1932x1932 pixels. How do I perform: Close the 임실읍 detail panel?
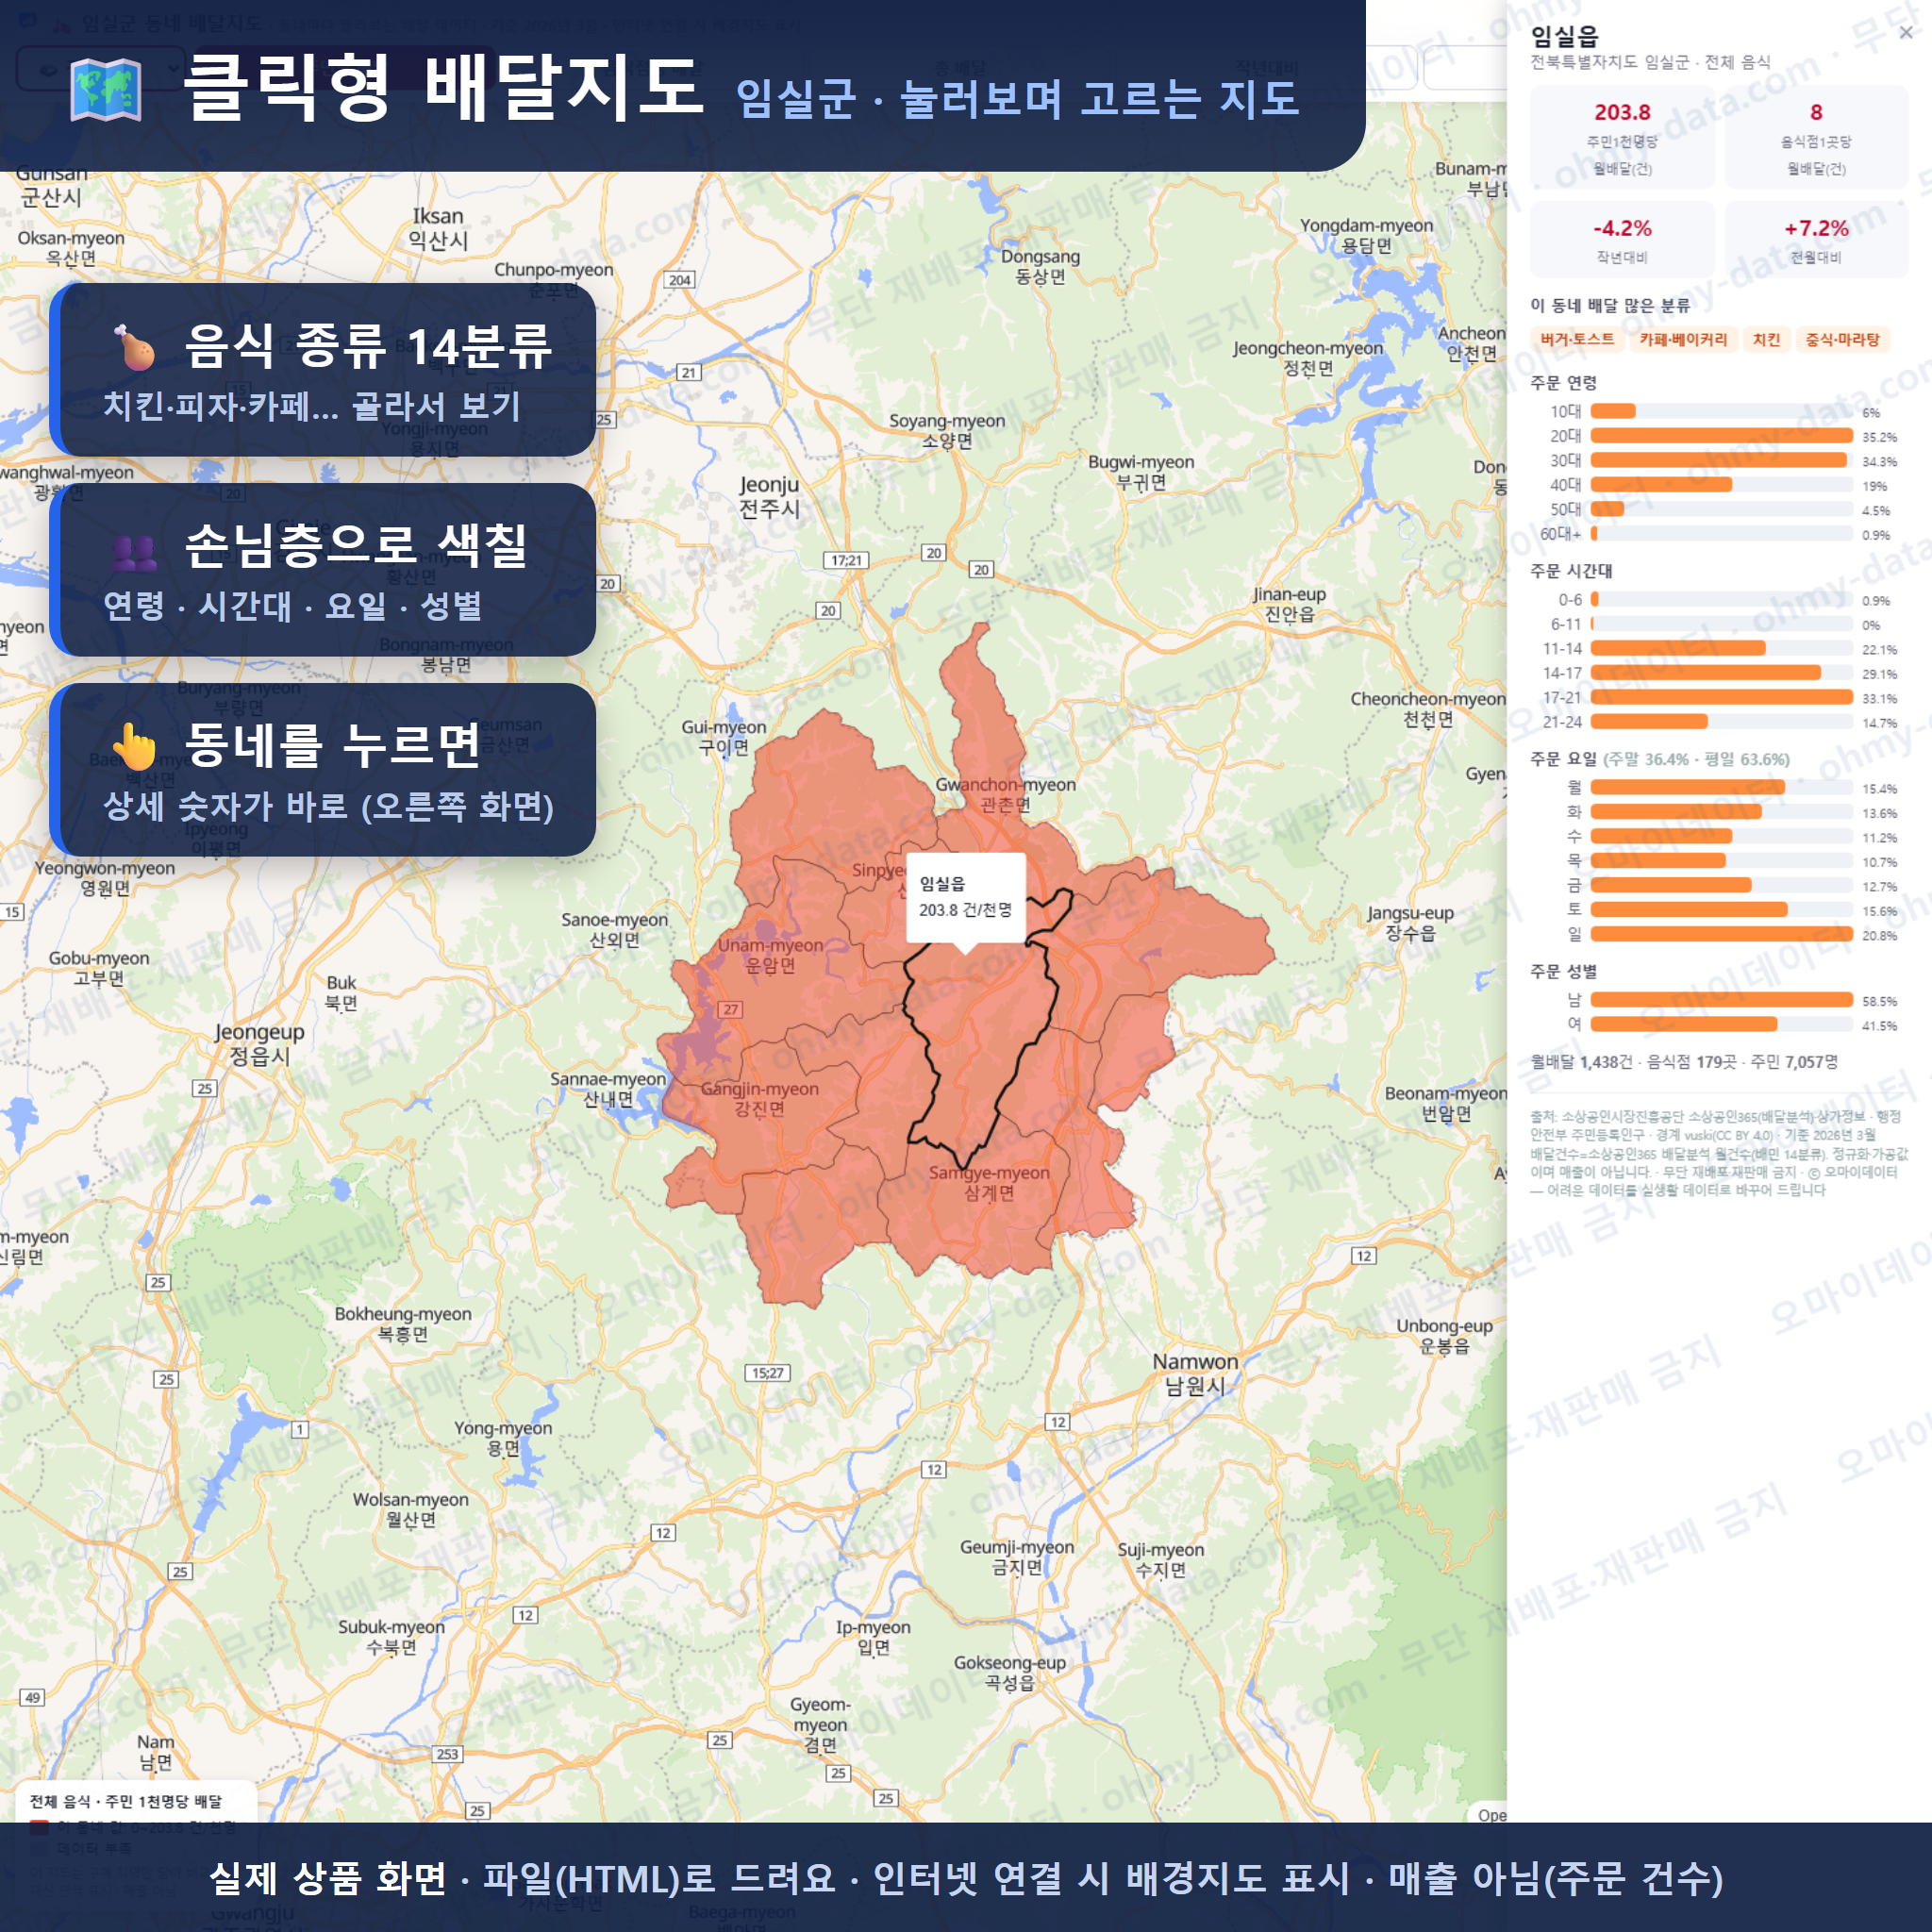(1905, 32)
